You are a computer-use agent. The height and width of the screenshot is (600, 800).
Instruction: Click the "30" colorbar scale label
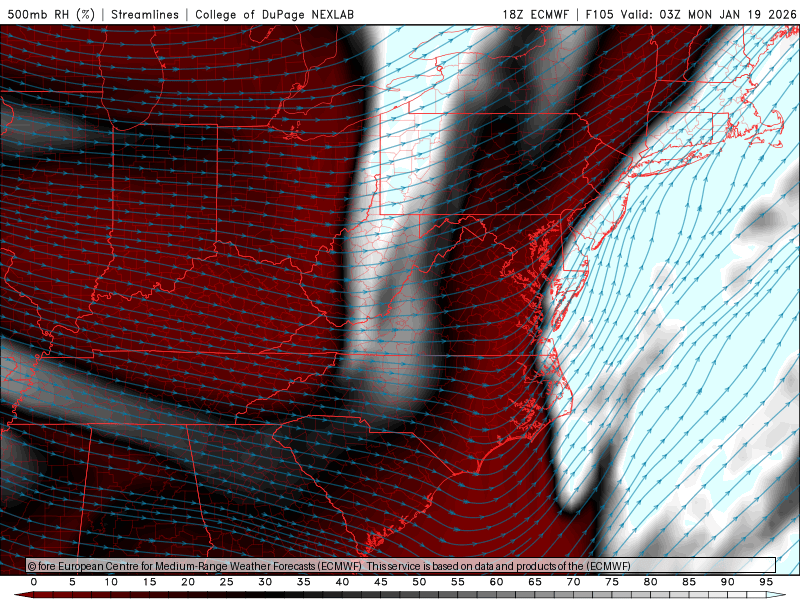tap(265, 582)
